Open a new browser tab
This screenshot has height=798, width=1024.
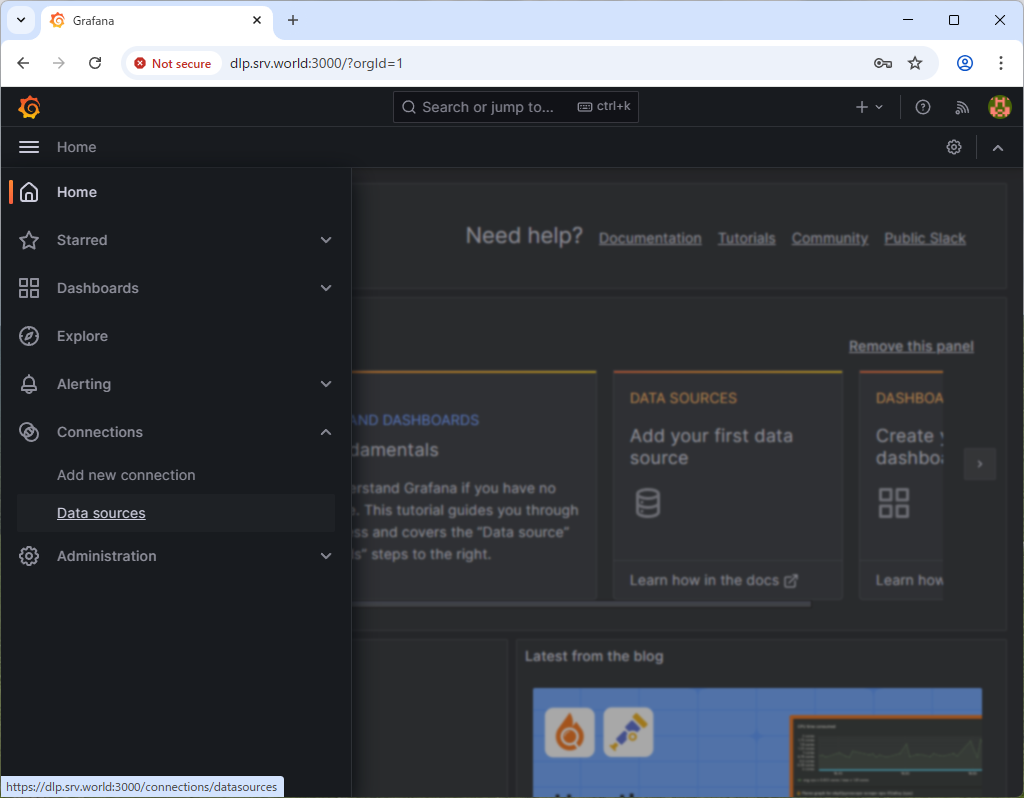click(x=293, y=20)
